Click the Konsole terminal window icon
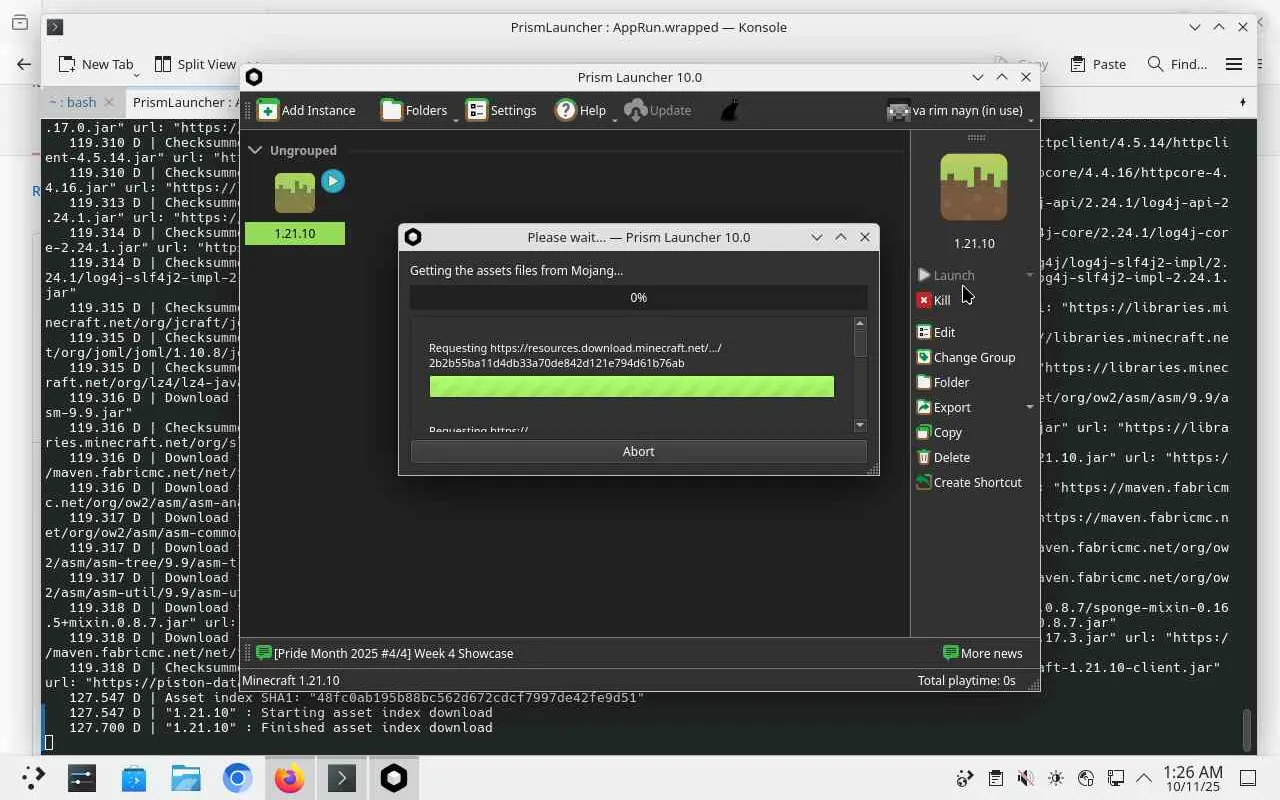 55,27
